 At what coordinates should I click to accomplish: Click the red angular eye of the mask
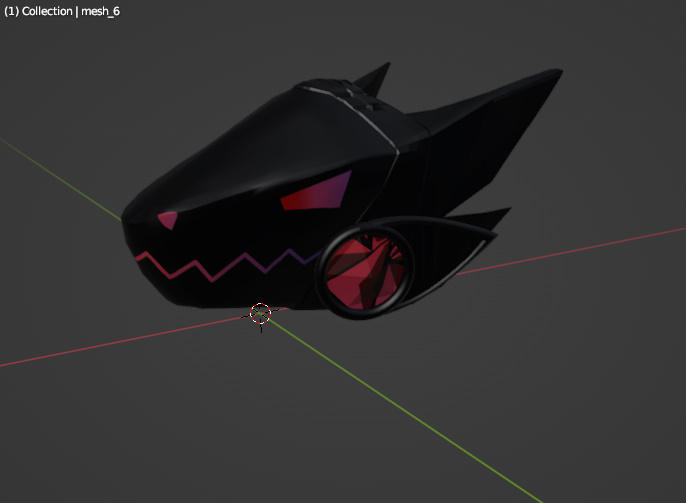click(x=316, y=192)
